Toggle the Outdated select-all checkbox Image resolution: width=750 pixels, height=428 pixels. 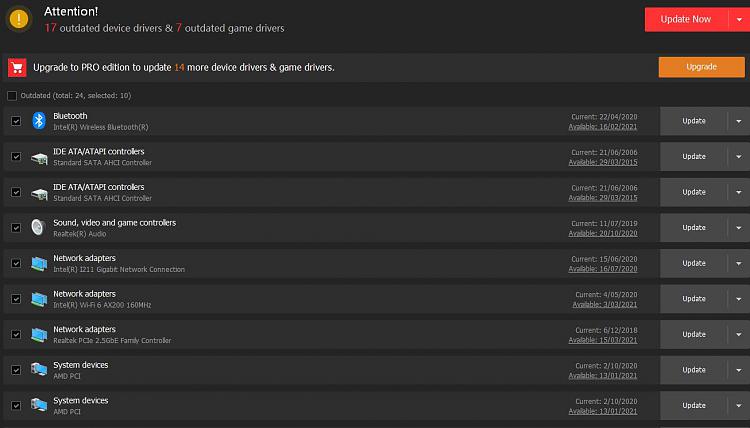click(x=12, y=96)
